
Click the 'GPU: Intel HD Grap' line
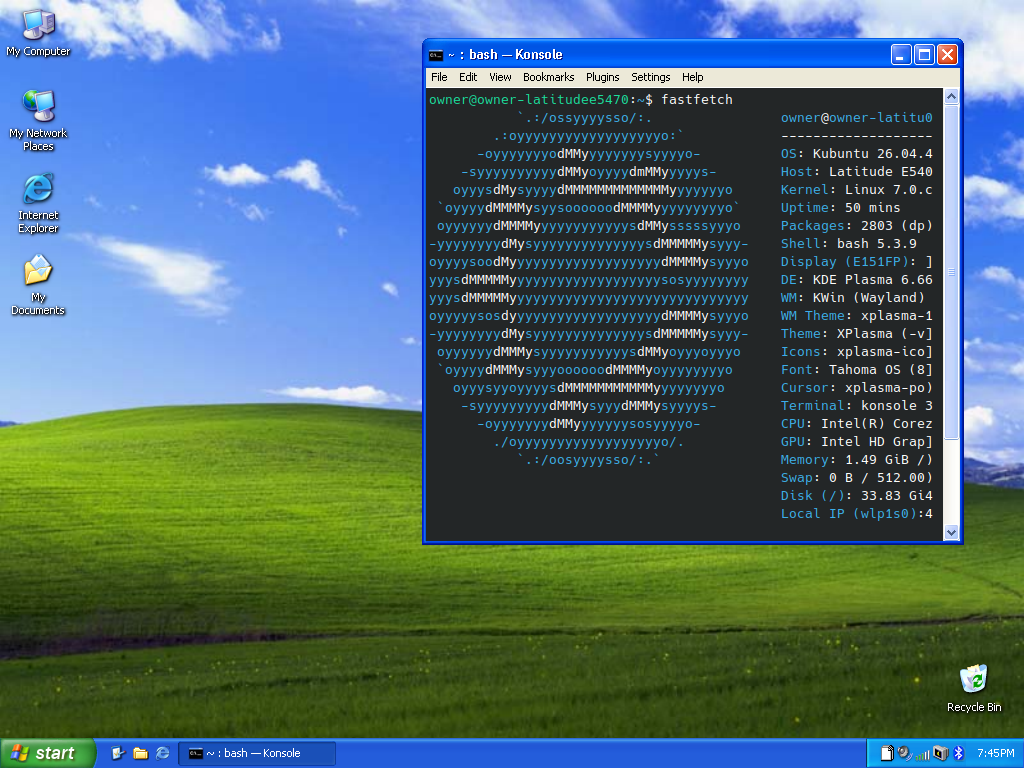[856, 441]
